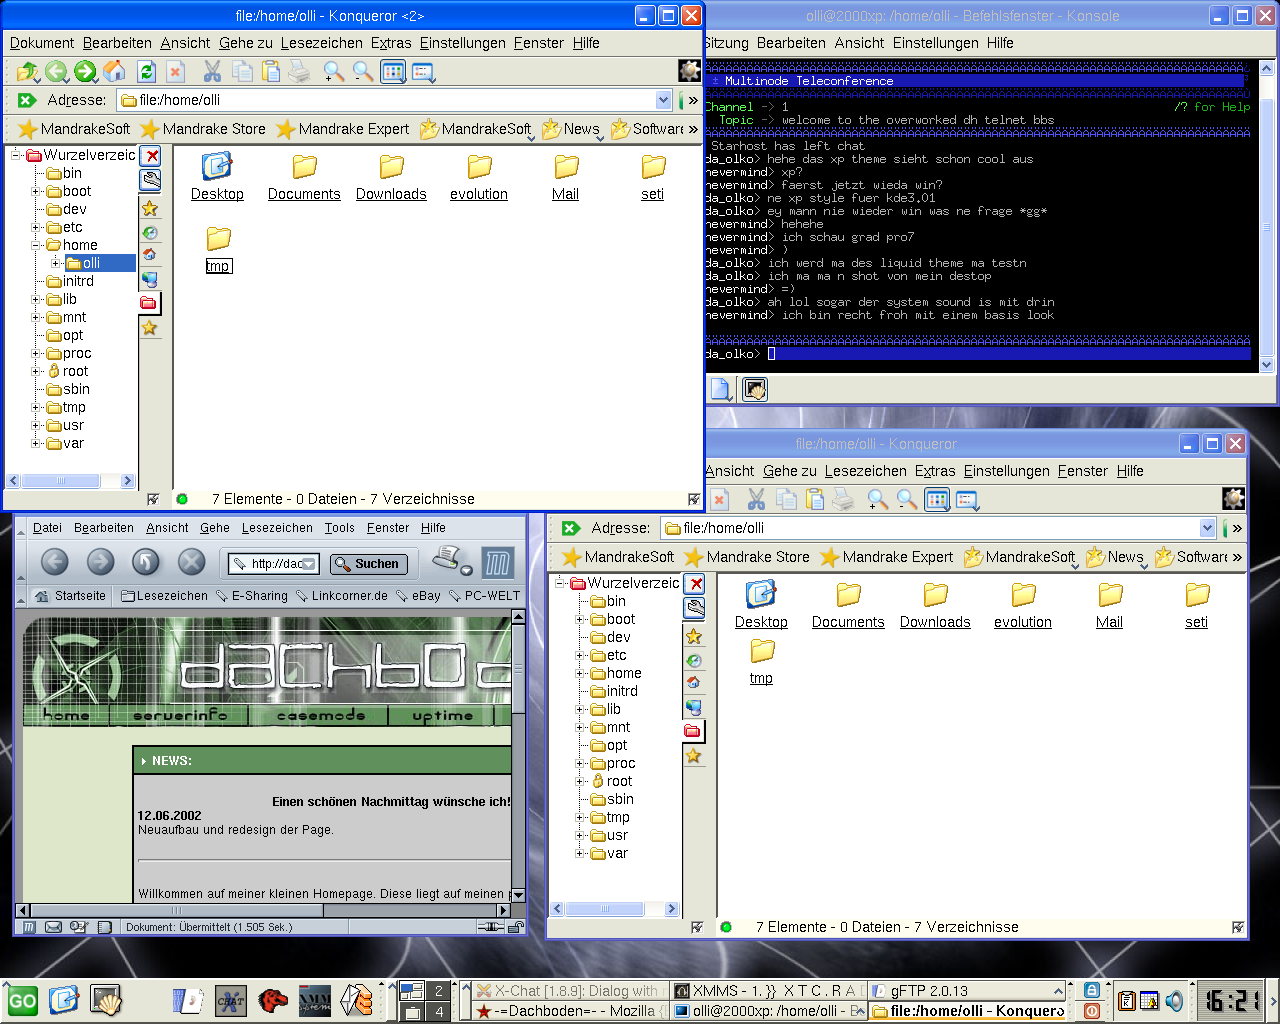
Task: Open the Tools menu in Mozilla
Action: [339, 528]
